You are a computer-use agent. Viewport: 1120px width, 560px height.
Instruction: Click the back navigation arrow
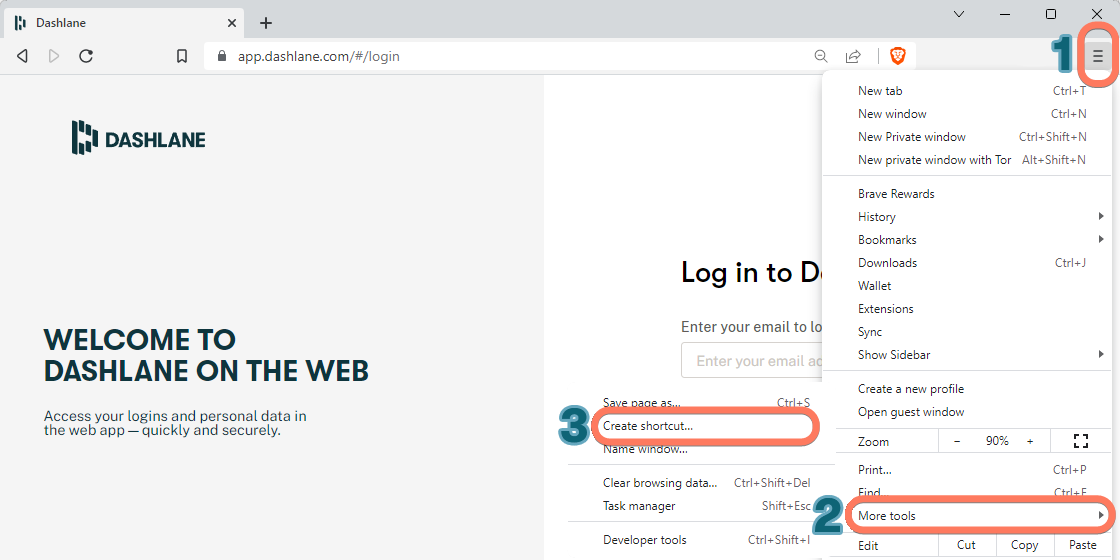[x=22, y=56]
